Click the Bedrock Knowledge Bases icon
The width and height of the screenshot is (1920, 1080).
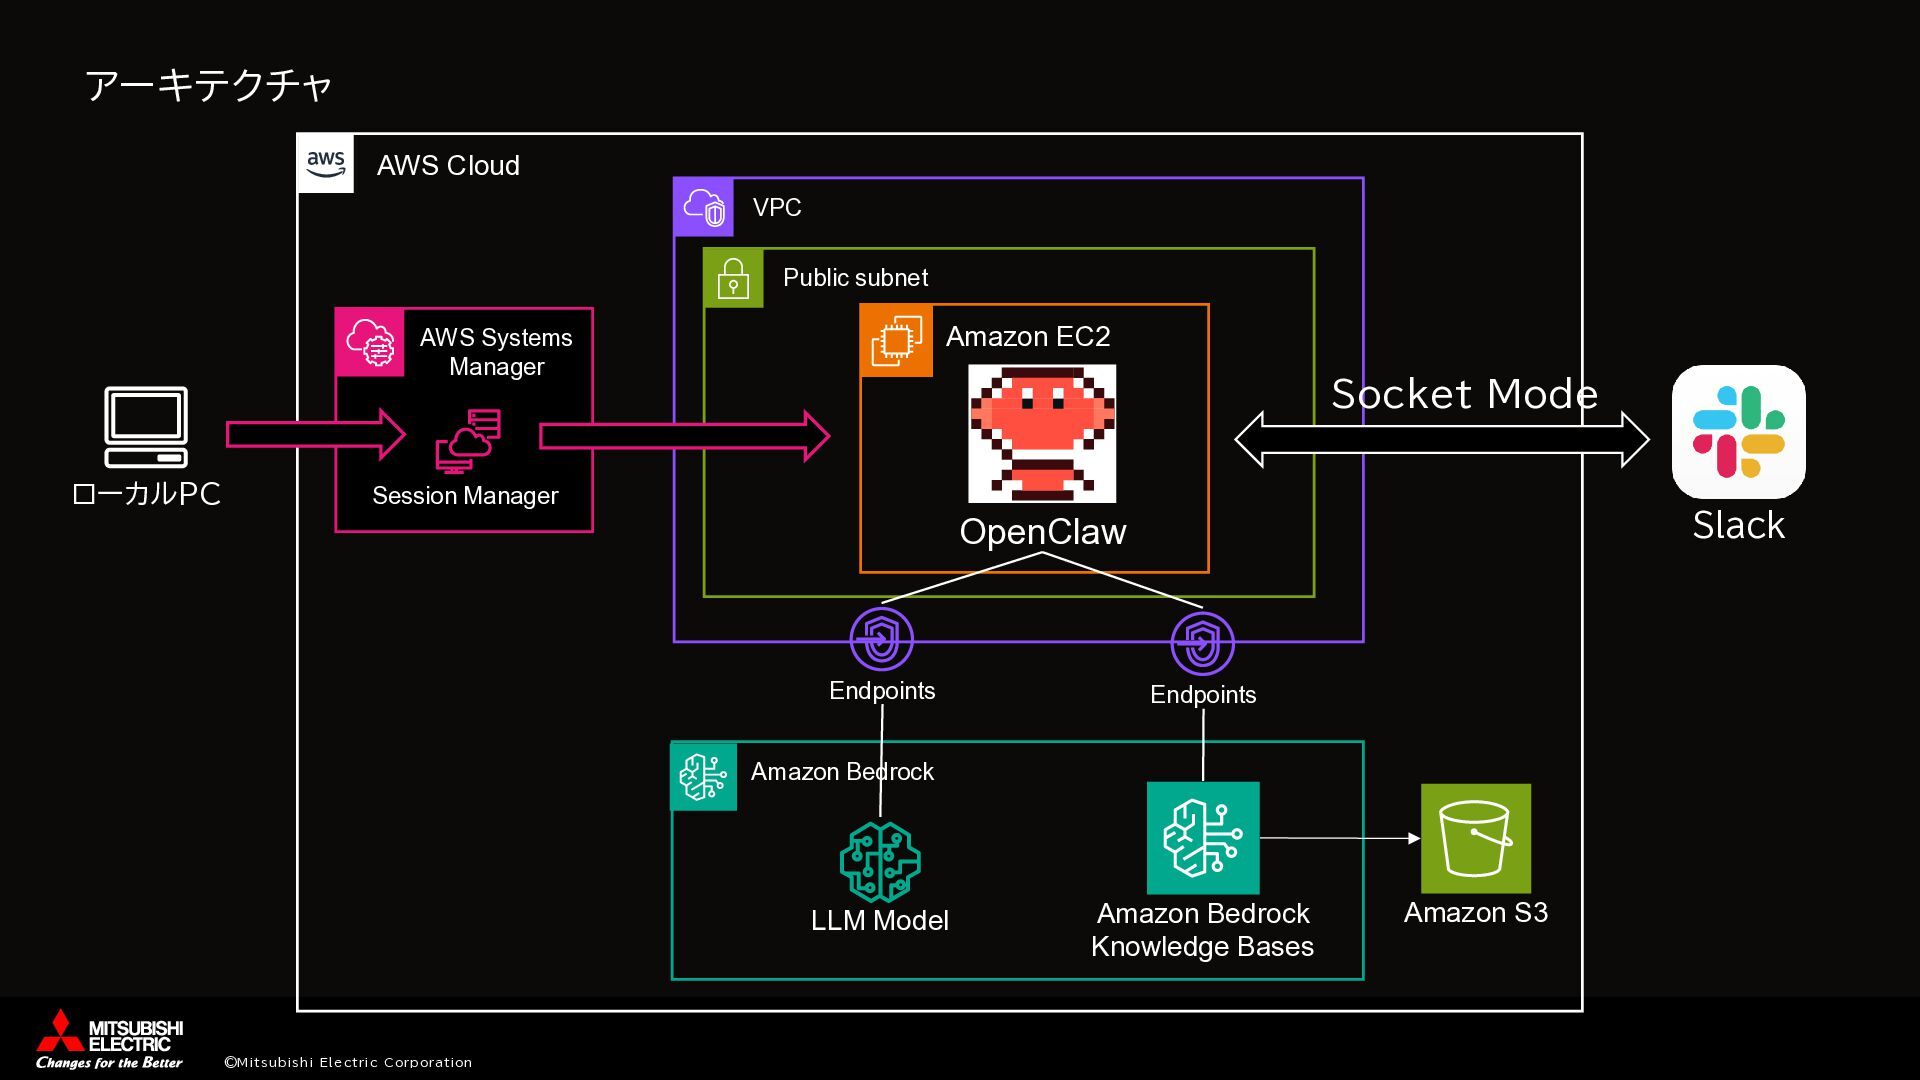coord(1202,838)
